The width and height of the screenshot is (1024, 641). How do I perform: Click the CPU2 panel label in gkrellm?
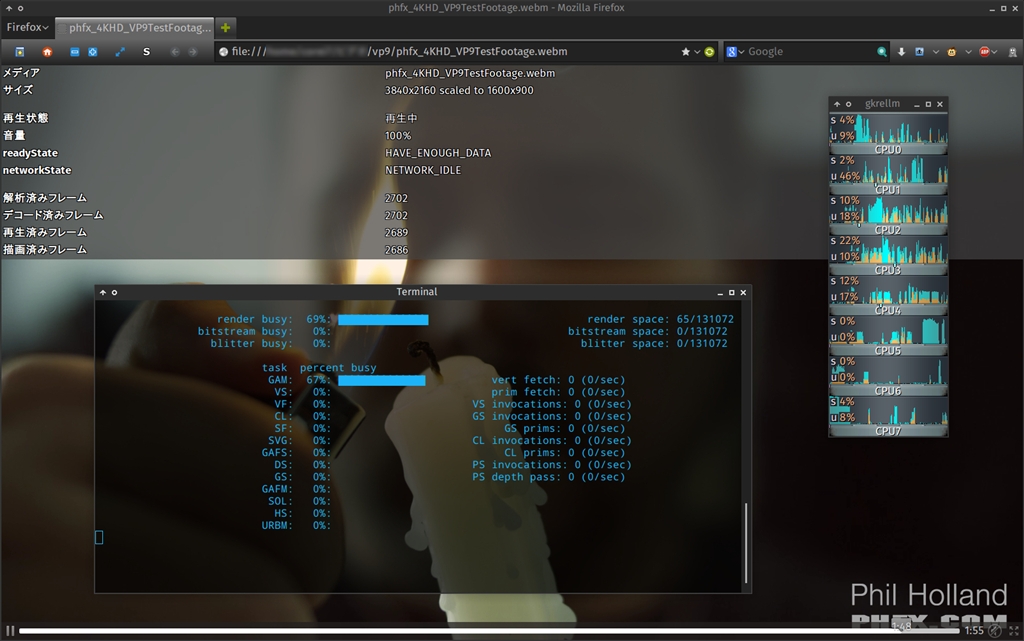(888, 230)
